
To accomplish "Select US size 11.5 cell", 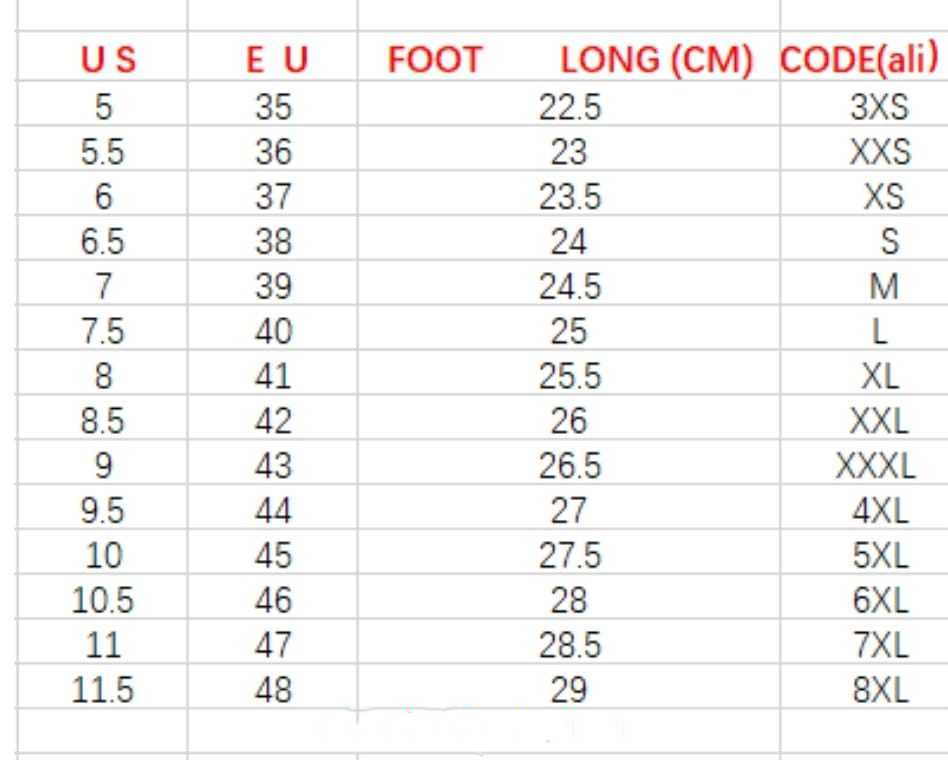I will (x=104, y=690).
